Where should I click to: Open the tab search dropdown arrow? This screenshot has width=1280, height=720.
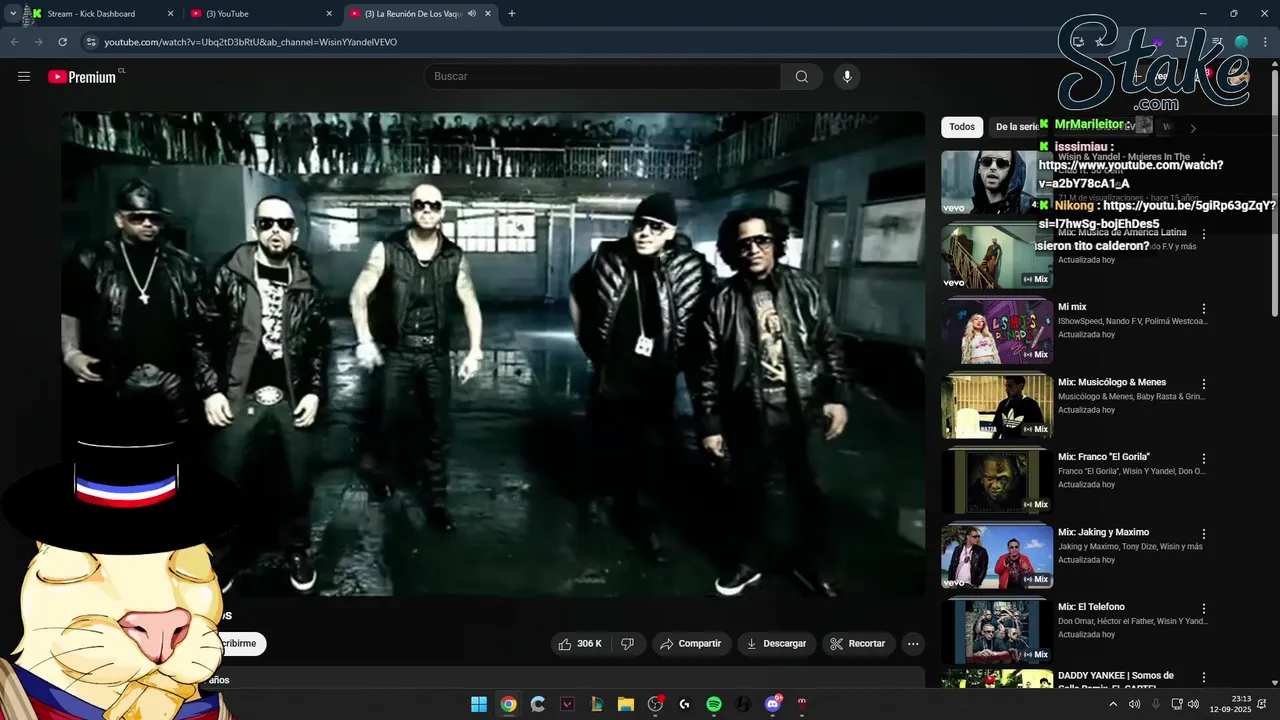pyautogui.click(x=12, y=14)
